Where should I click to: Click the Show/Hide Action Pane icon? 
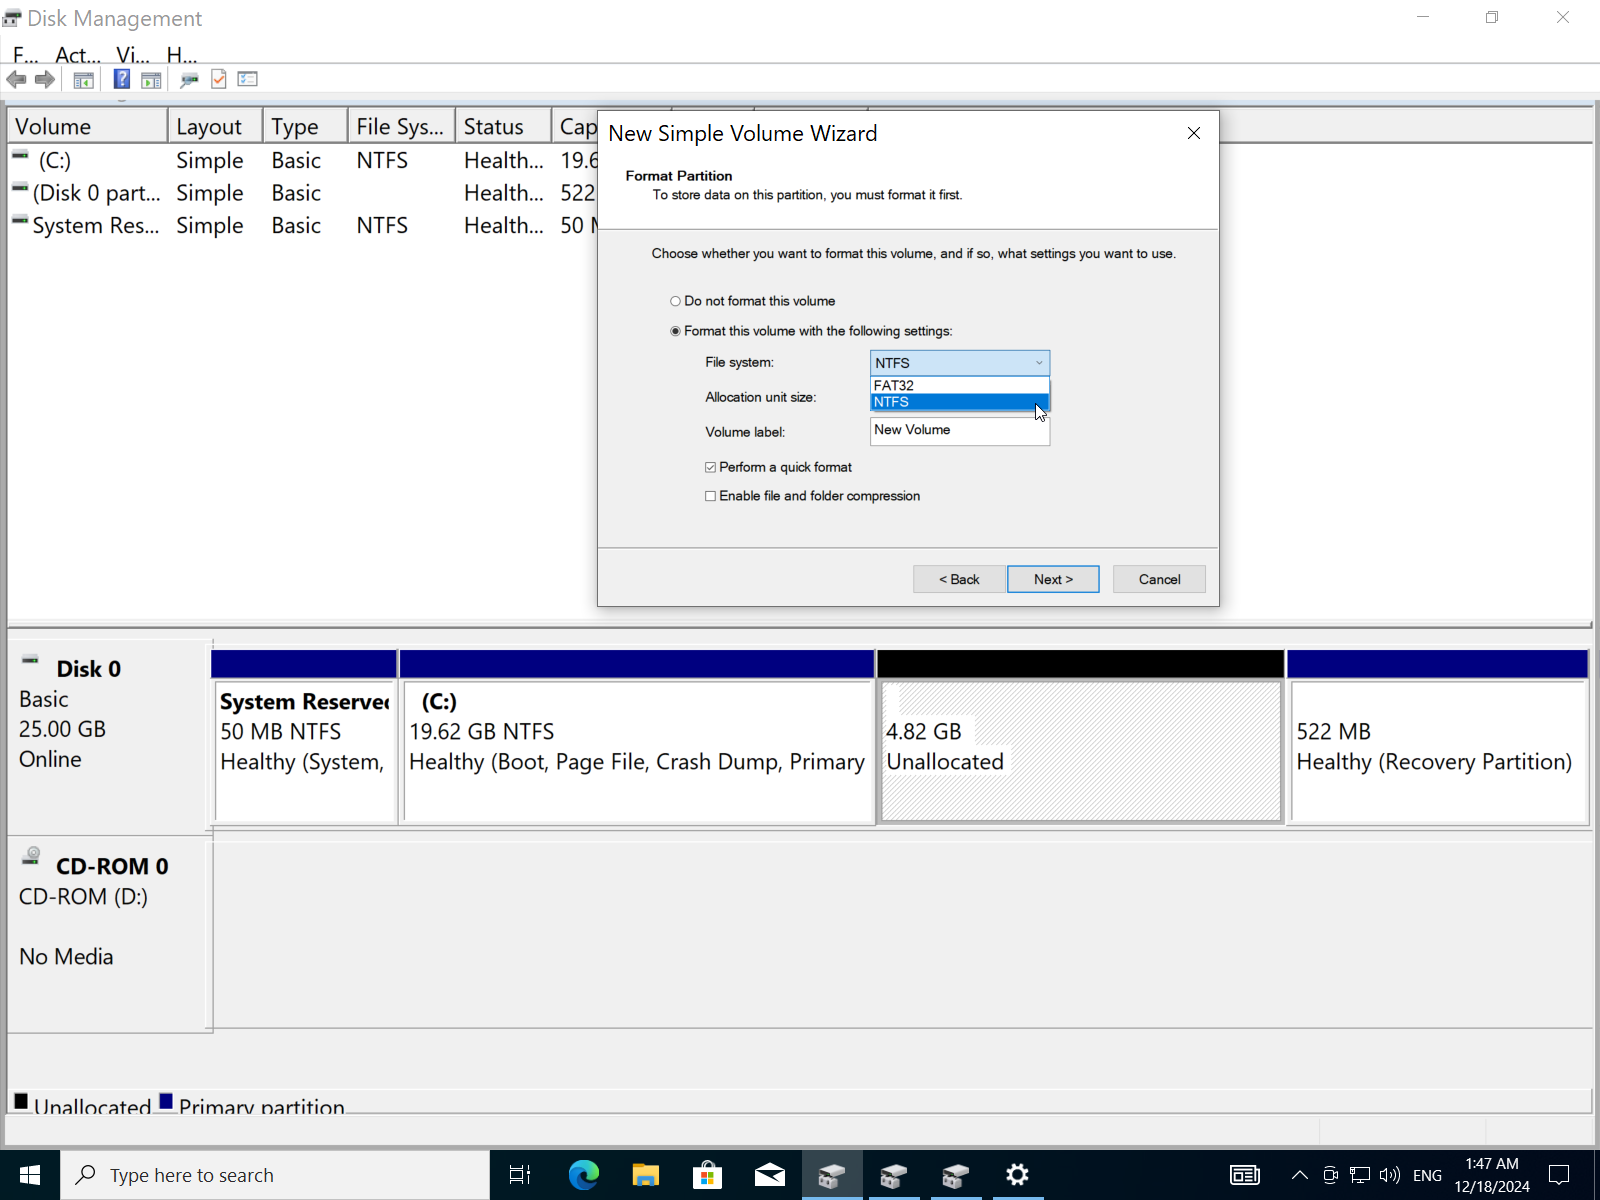coord(151,79)
